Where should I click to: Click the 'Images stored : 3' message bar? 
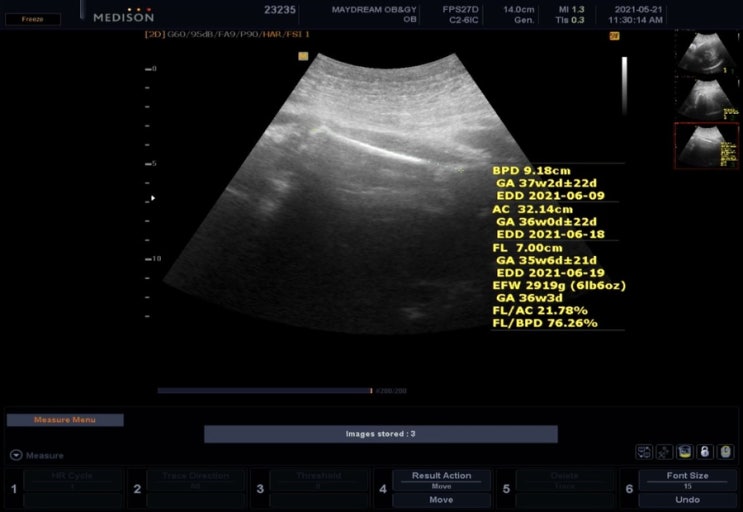click(381, 434)
